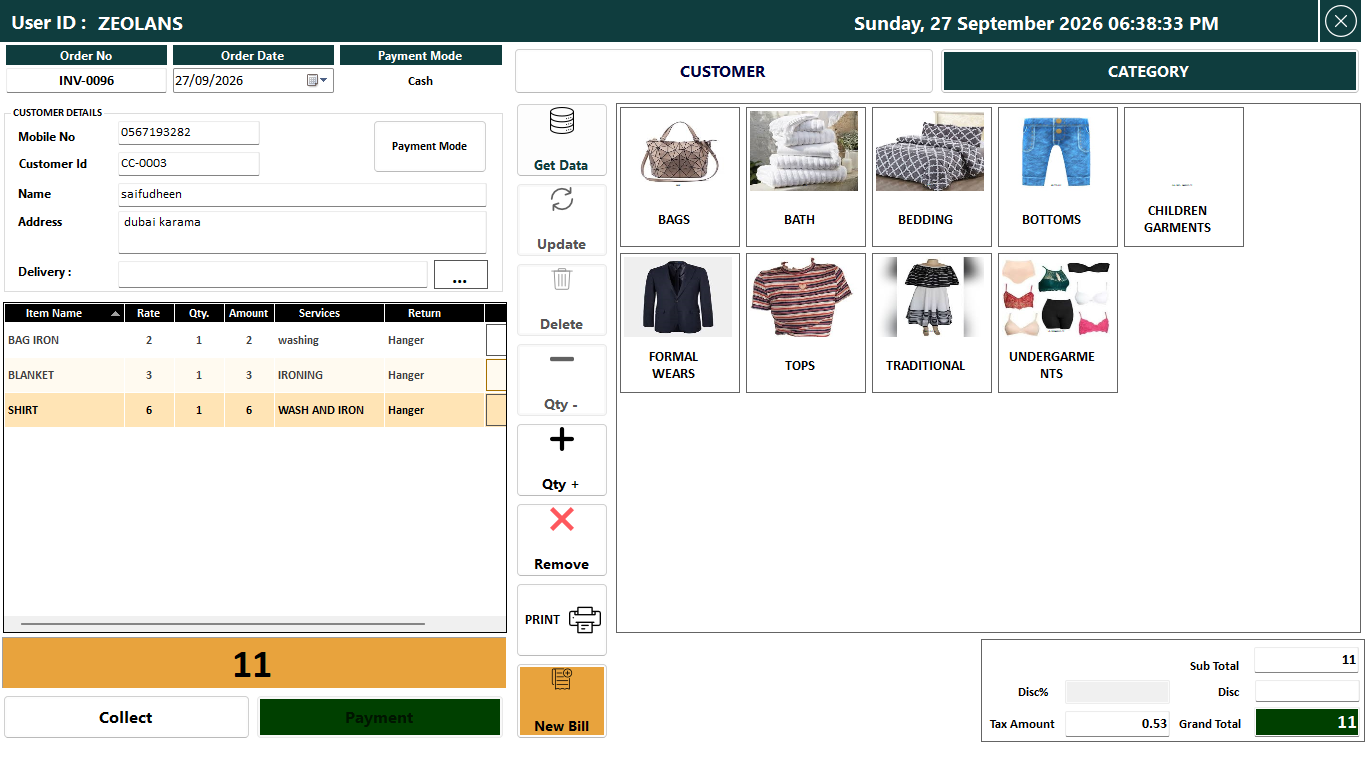Viewport: 1366px width, 768px height.
Task: Open the TOPS striped shirt category
Action: [x=806, y=323]
